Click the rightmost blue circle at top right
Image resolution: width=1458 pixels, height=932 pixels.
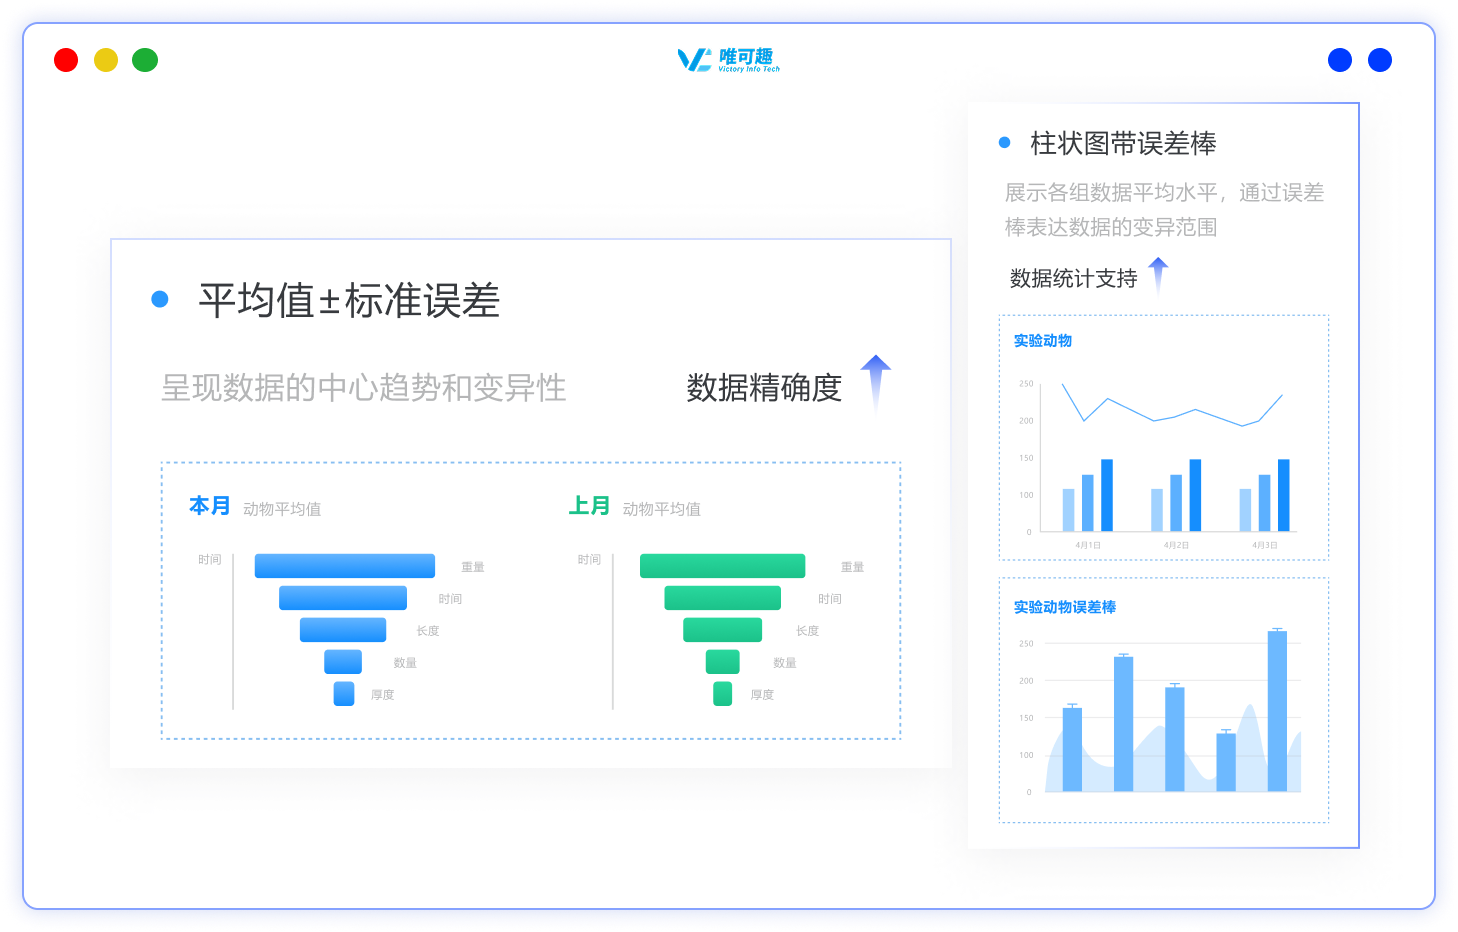1379,60
